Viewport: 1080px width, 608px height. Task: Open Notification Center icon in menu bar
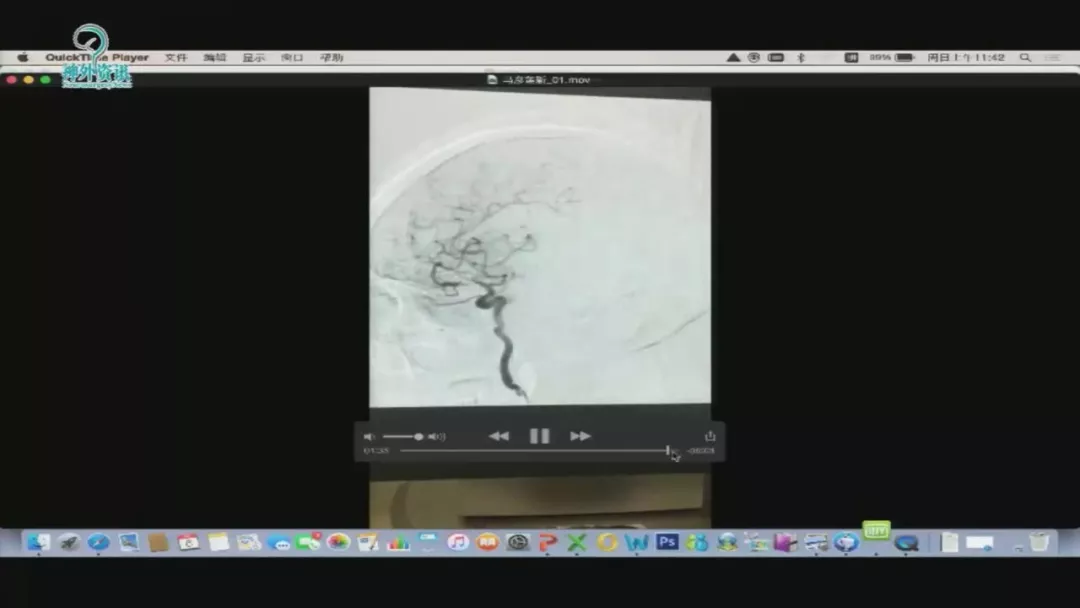(x=1052, y=58)
